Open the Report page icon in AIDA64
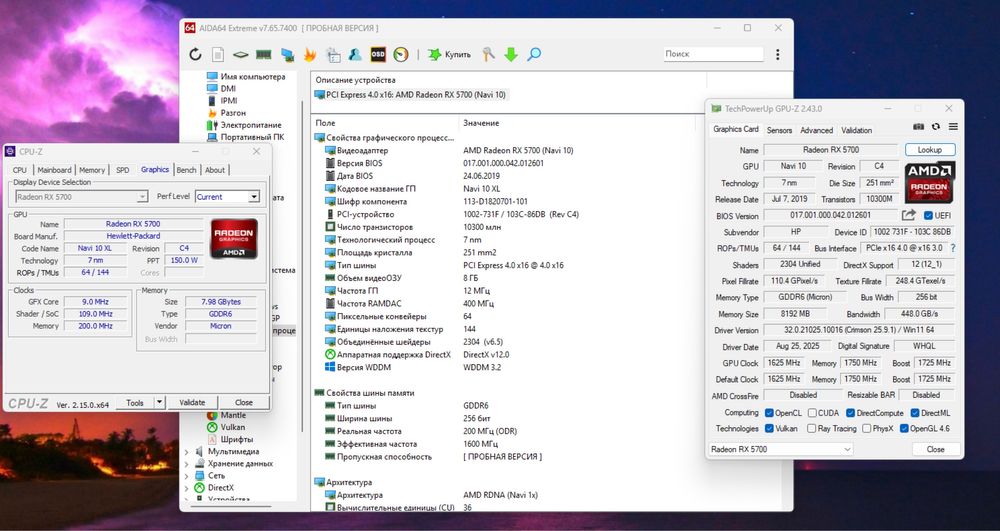Image resolution: width=1000 pixels, height=531 pixels. (218, 55)
